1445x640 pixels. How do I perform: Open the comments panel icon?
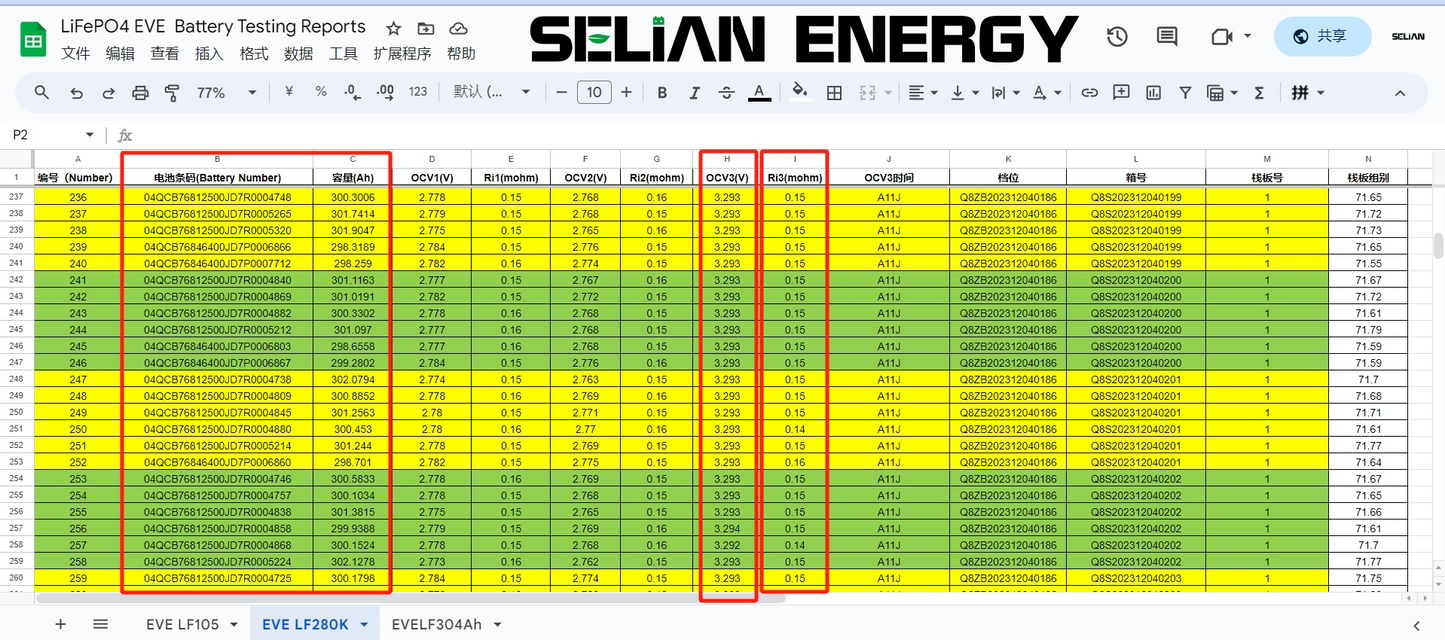(1166, 37)
